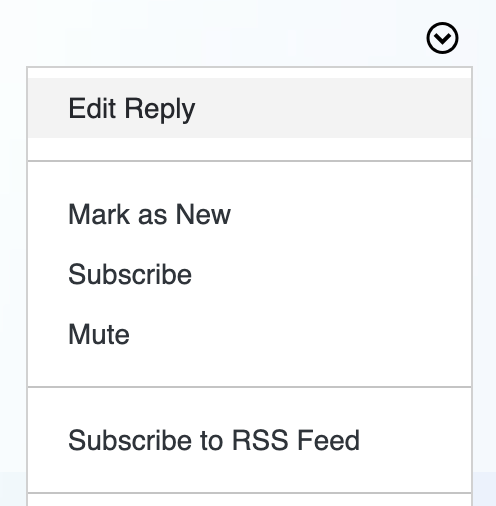496x506 pixels.
Task: Mute this reply via the menu
Action: coord(249,334)
